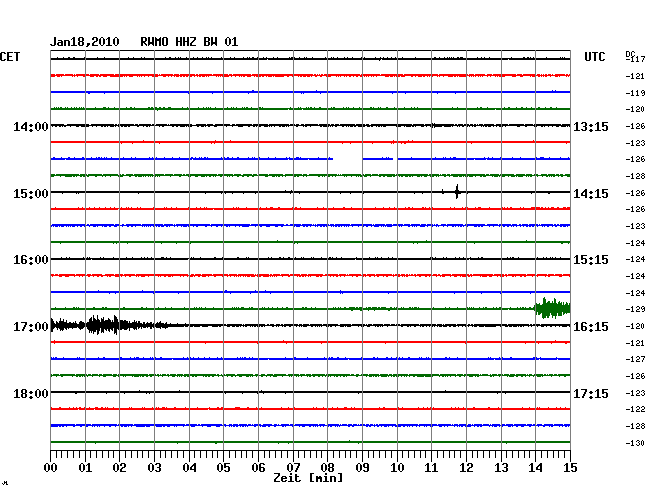Click the DC offset value -129
650x494 pixels.
tap(635, 309)
